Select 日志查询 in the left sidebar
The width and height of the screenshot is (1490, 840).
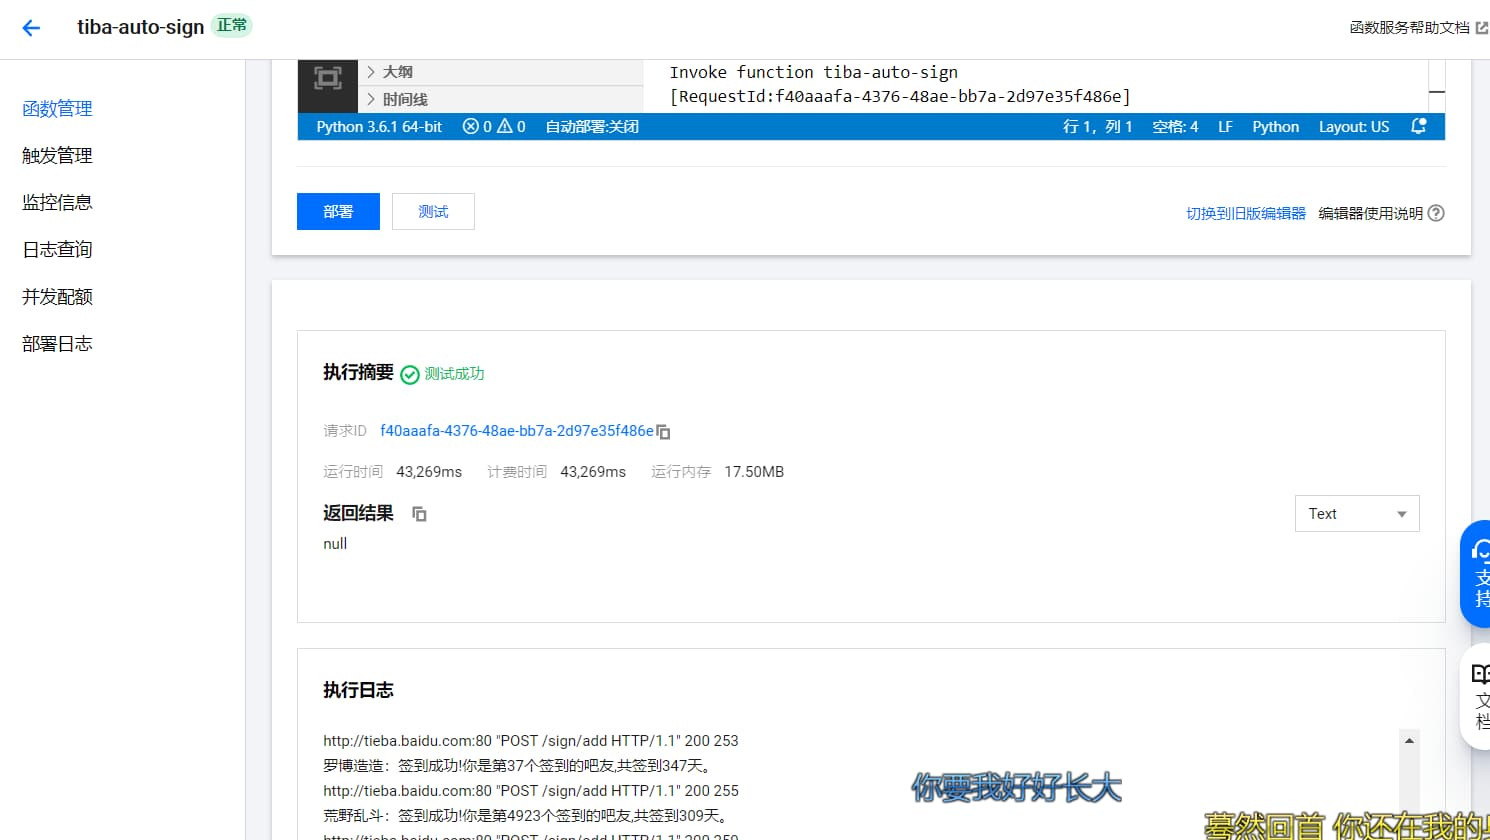coord(56,249)
